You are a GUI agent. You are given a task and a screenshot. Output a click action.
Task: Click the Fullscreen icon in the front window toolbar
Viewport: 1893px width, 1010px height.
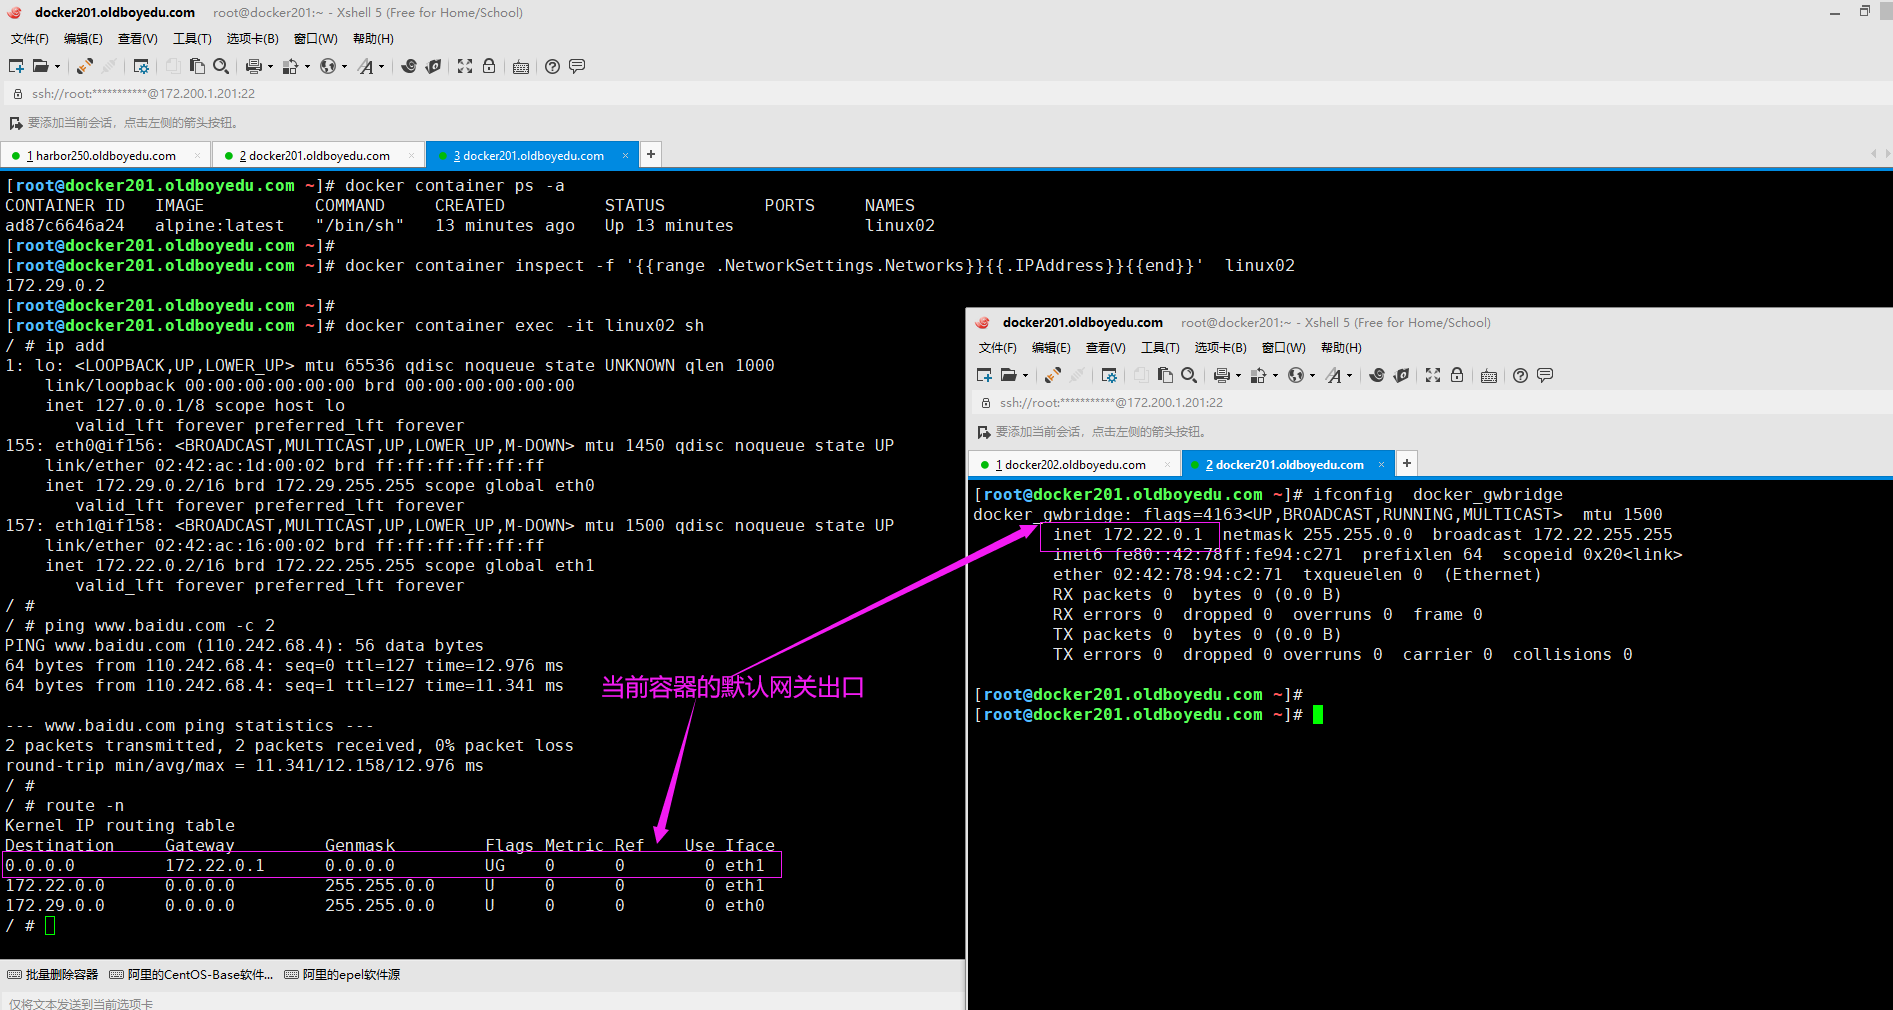coord(1433,375)
